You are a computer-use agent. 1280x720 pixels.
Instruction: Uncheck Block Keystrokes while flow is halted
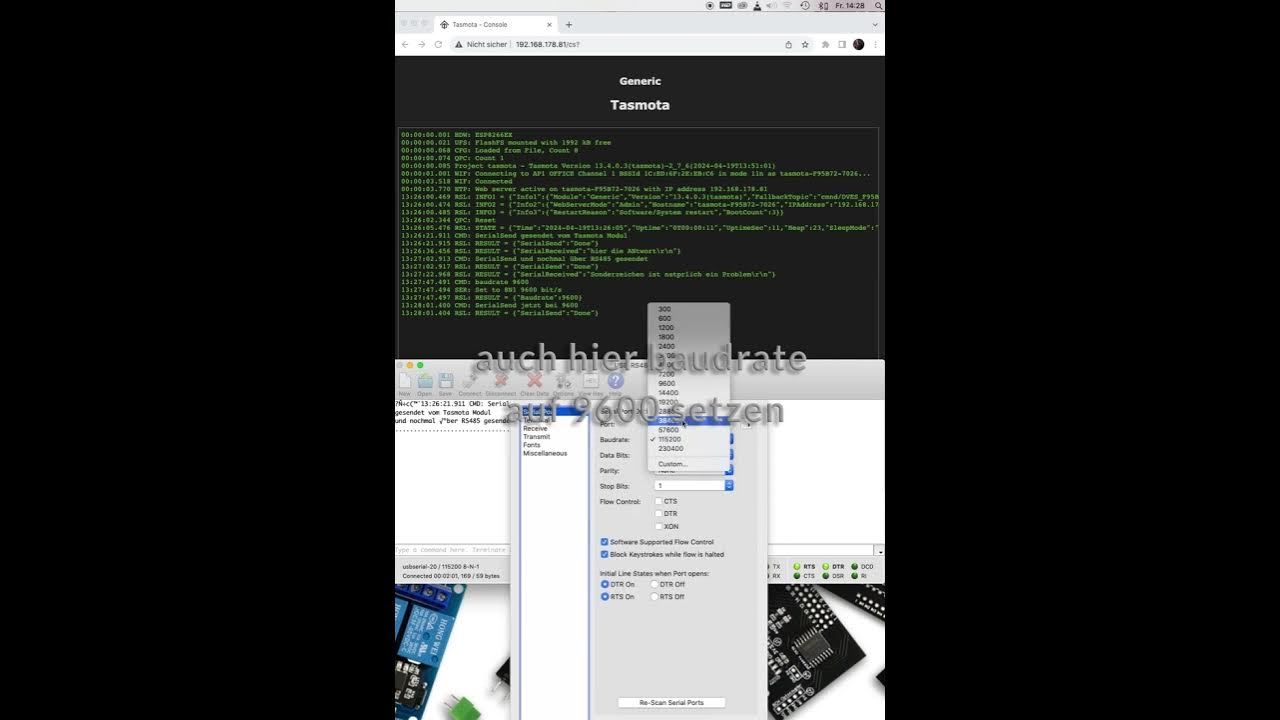click(x=604, y=554)
